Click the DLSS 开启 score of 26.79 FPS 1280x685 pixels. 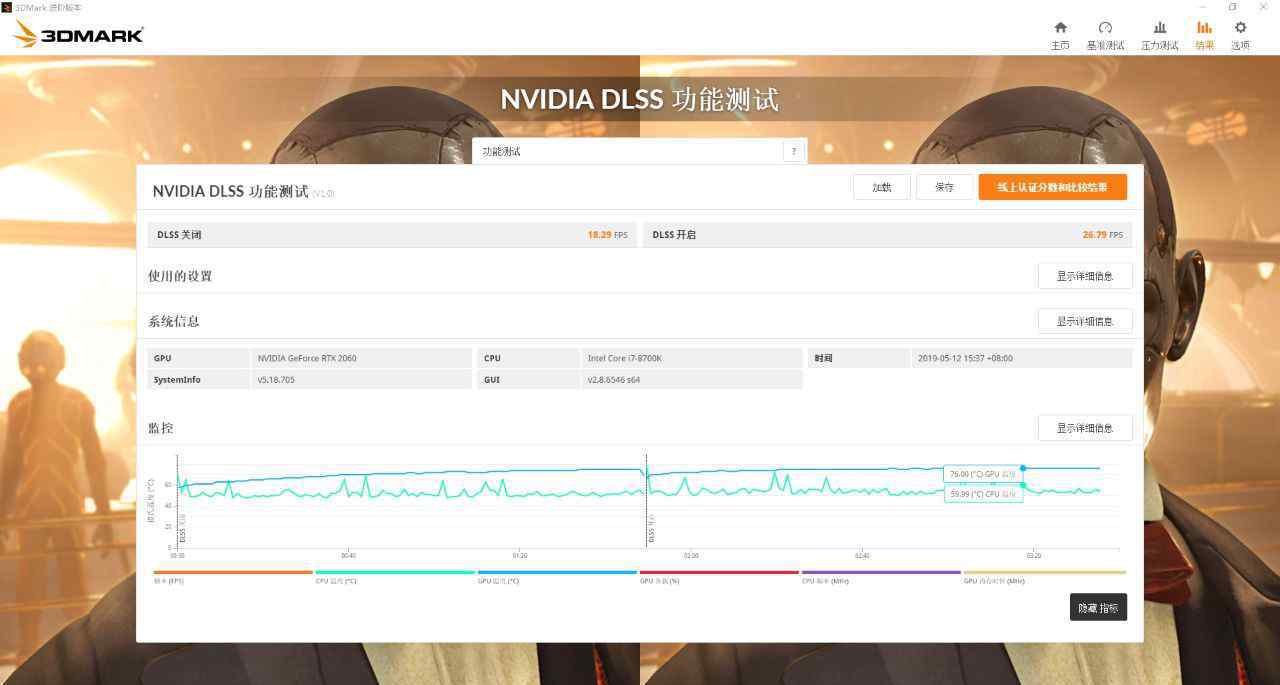pos(1102,235)
